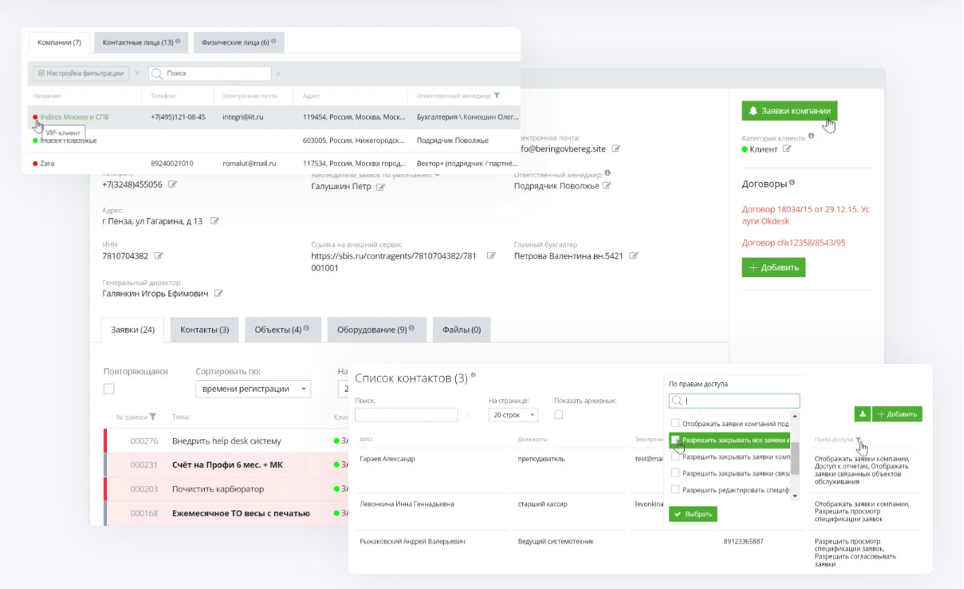Viewport: 964px width, 589px height.
Task: Click the download icon button beside Добавить
Action: (x=861, y=414)
